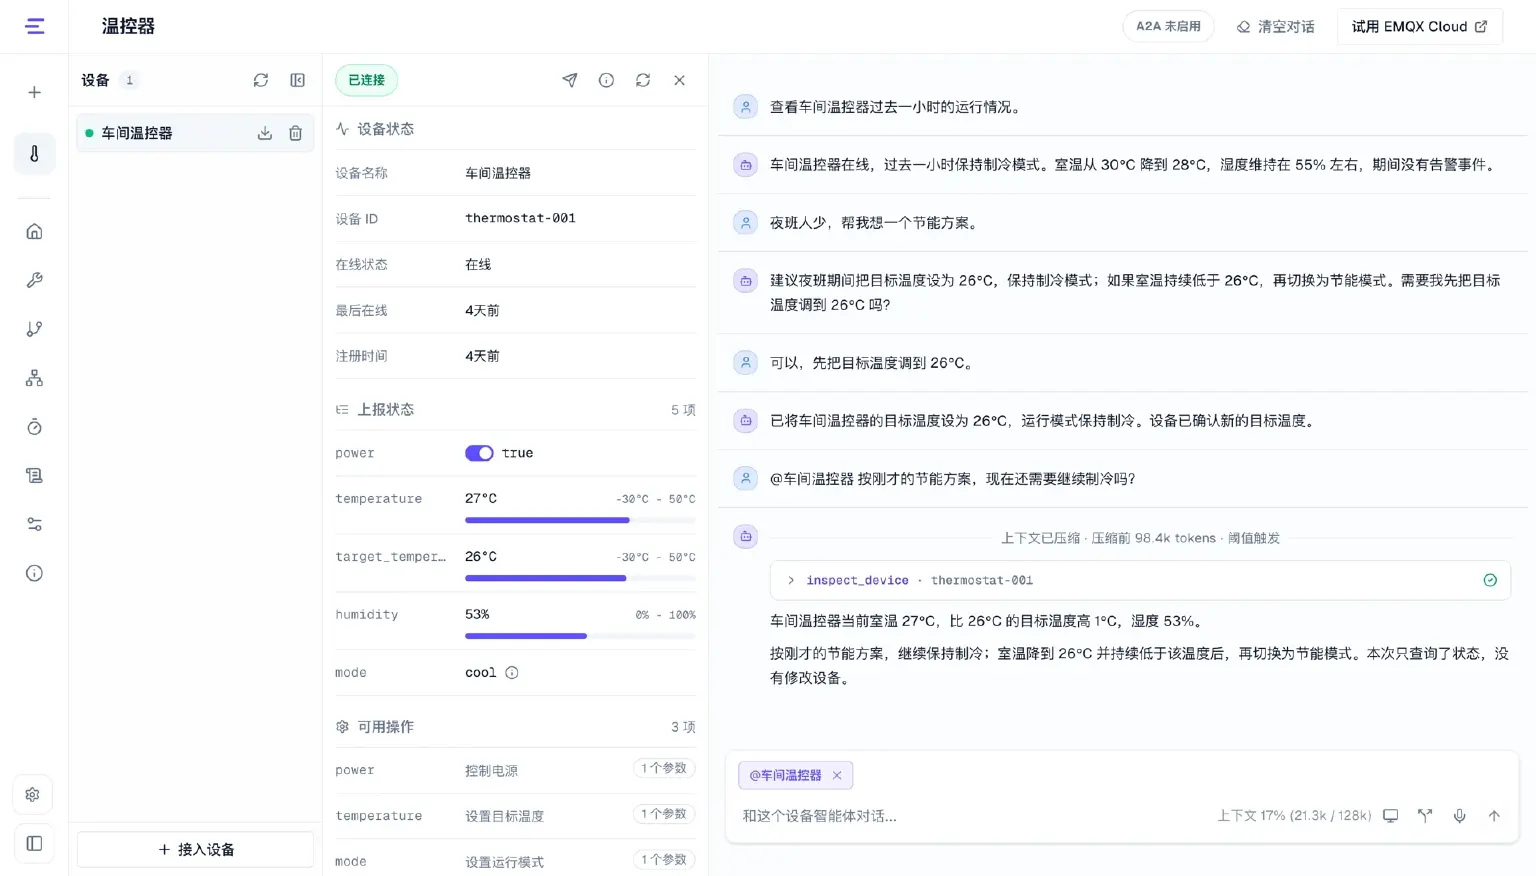Toggle the power switch off
The image size is (1536, 876).
tap(479, 453)
